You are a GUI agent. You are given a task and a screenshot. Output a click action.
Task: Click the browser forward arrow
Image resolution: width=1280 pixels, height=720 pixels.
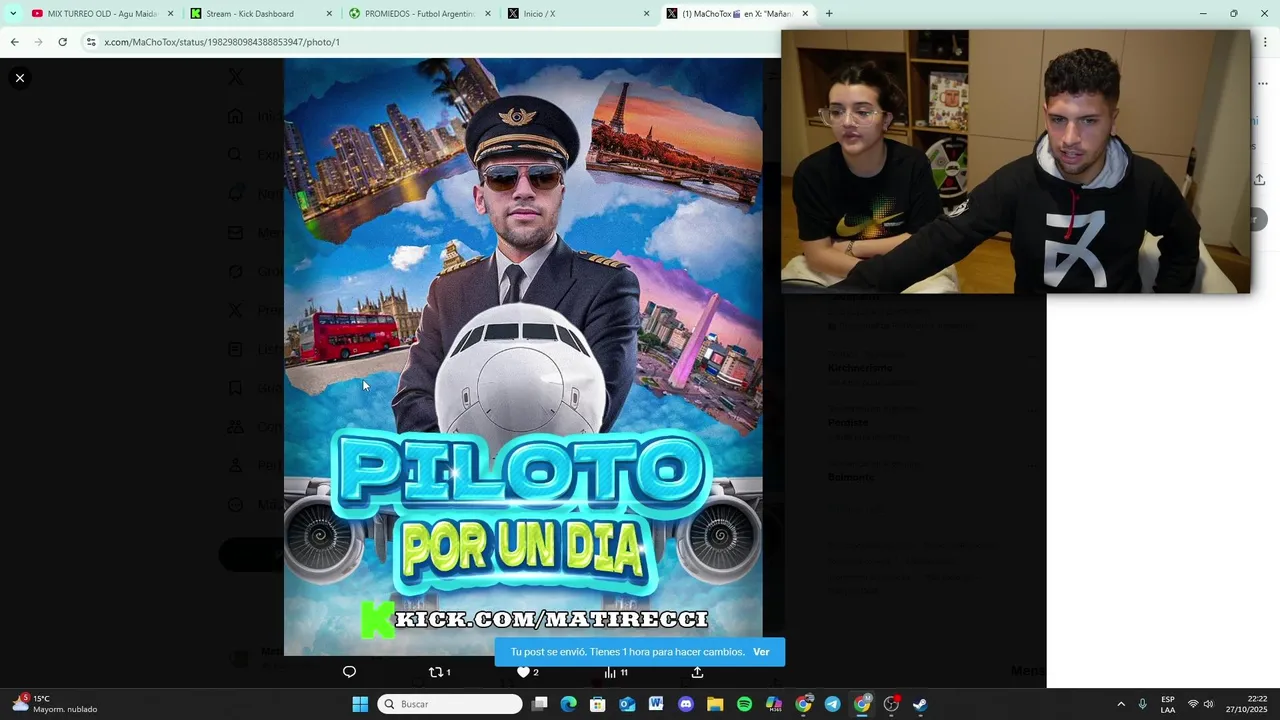tap(38, 42)
